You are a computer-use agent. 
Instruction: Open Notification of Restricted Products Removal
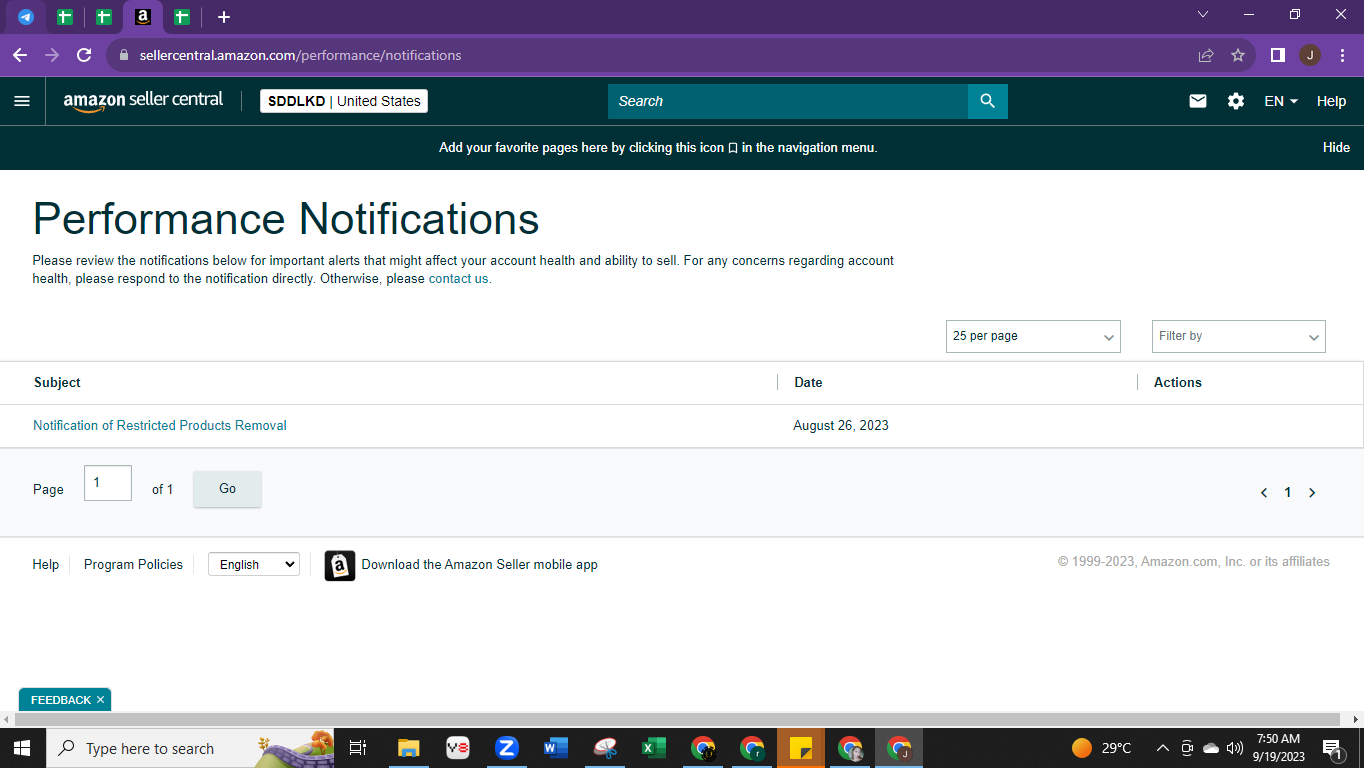tap(160, 425)
